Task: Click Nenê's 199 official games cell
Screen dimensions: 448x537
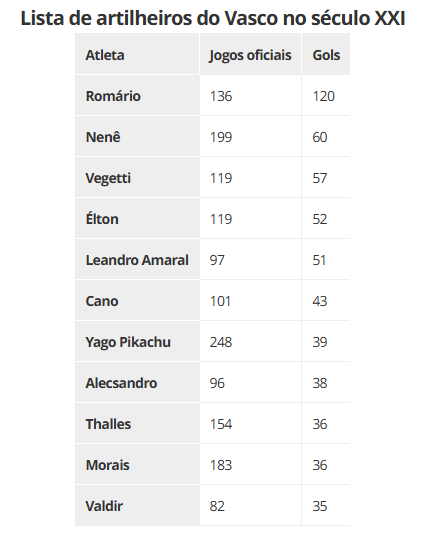Action: (x=250, y=137)
